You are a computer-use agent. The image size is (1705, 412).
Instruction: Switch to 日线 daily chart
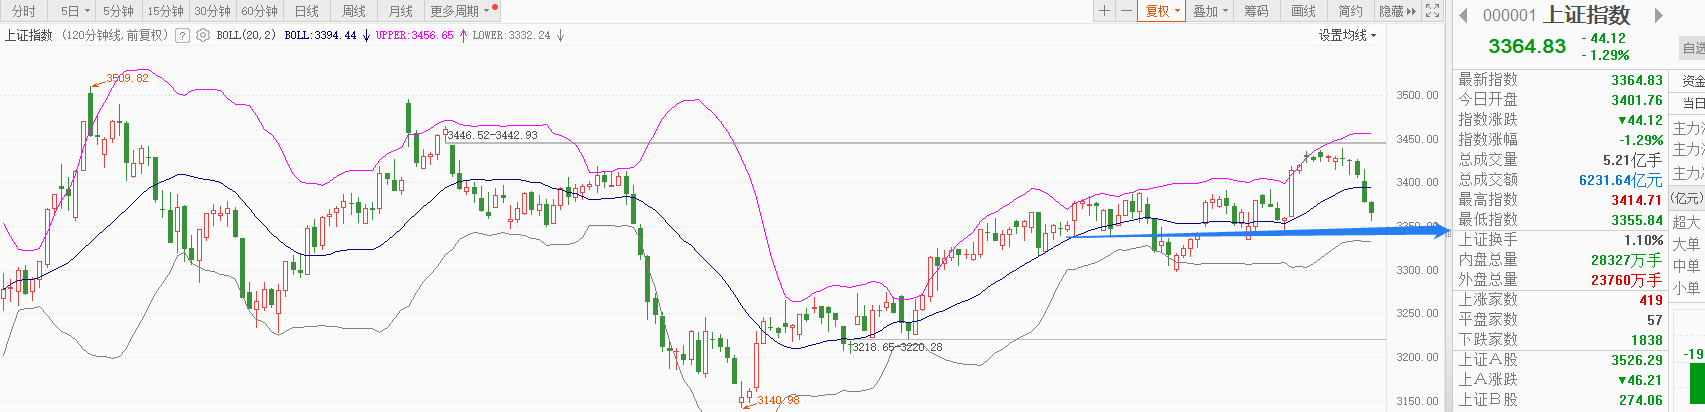[x=307, y=11]
